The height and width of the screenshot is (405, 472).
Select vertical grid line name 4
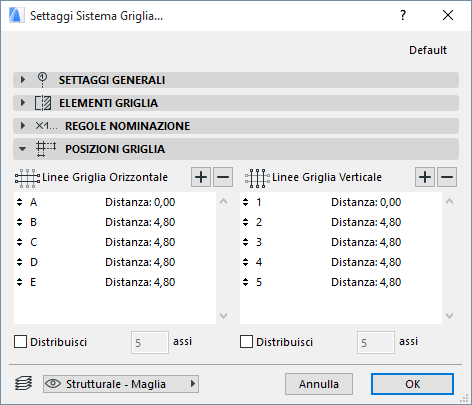click(x=259, y=262)
